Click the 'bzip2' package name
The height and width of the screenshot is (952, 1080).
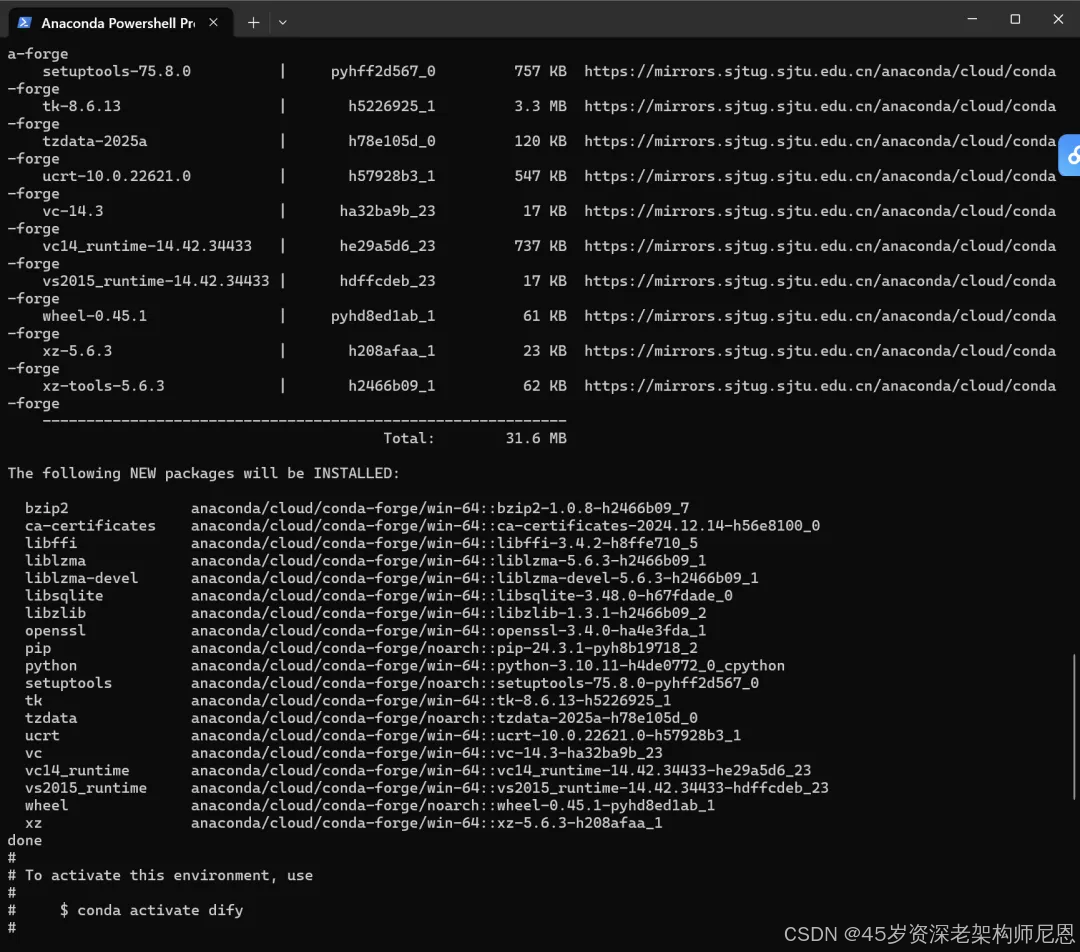coord(47,508)
